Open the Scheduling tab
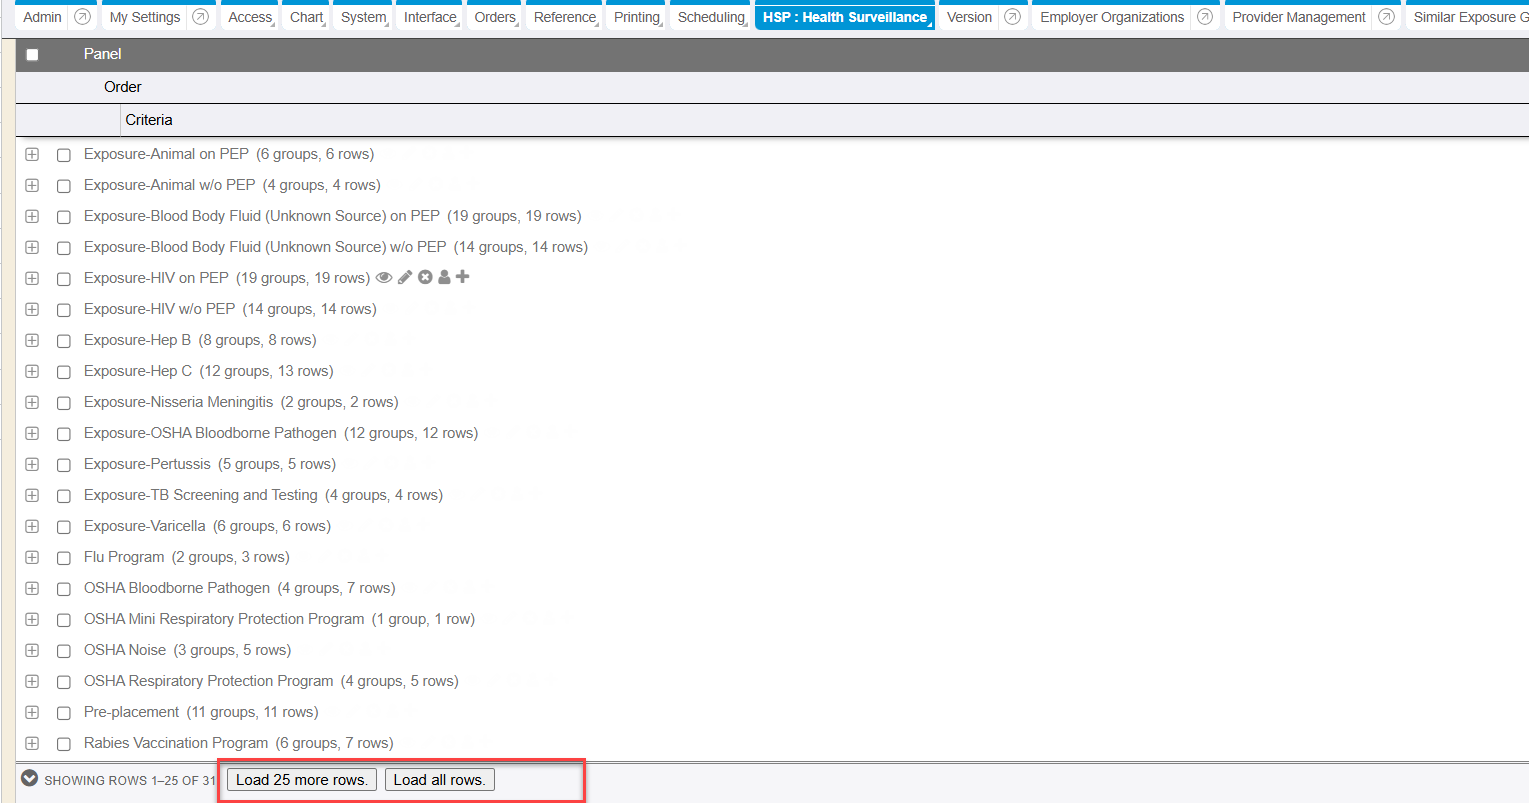This screenshot has height=803, width=1529. point(711,17)
